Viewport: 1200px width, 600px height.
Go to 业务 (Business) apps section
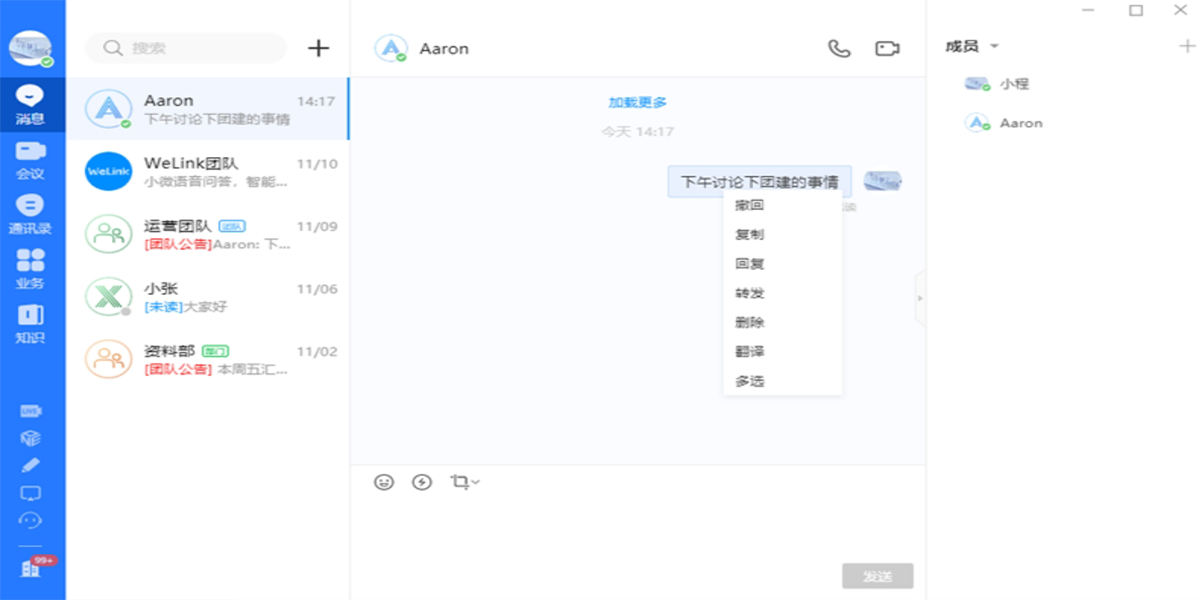(x=31, y=268)
